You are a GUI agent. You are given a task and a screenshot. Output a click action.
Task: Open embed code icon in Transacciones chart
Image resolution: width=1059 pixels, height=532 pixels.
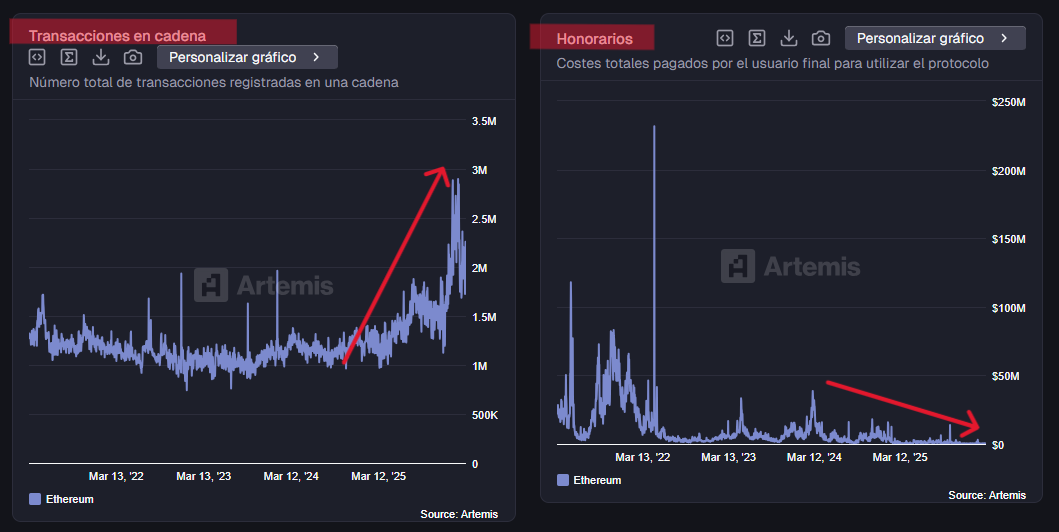tap(37, 57)
